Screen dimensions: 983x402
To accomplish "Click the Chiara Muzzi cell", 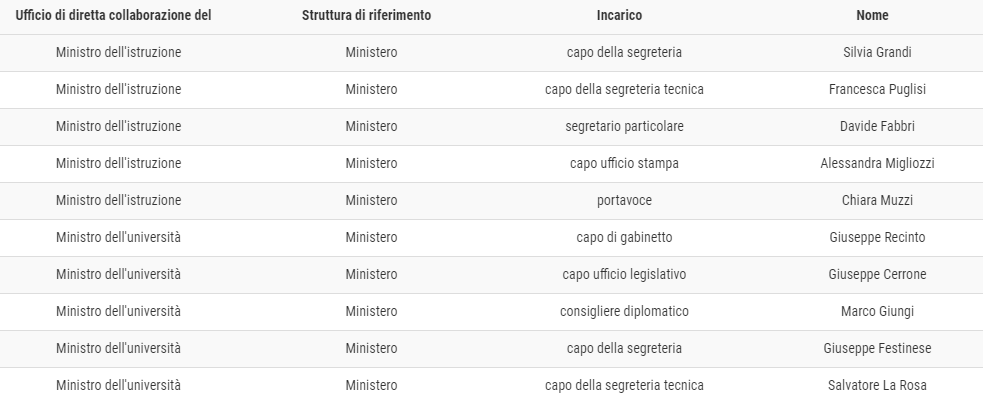I will [877, 200].
